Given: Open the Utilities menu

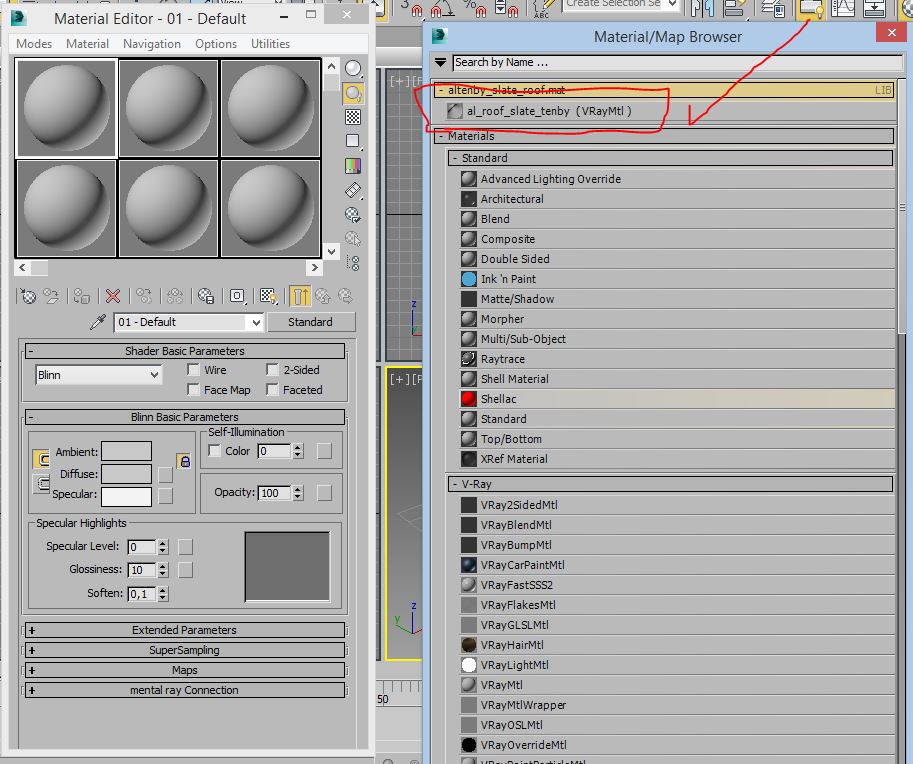Looking at the screenshot, I should pos(270,44).
